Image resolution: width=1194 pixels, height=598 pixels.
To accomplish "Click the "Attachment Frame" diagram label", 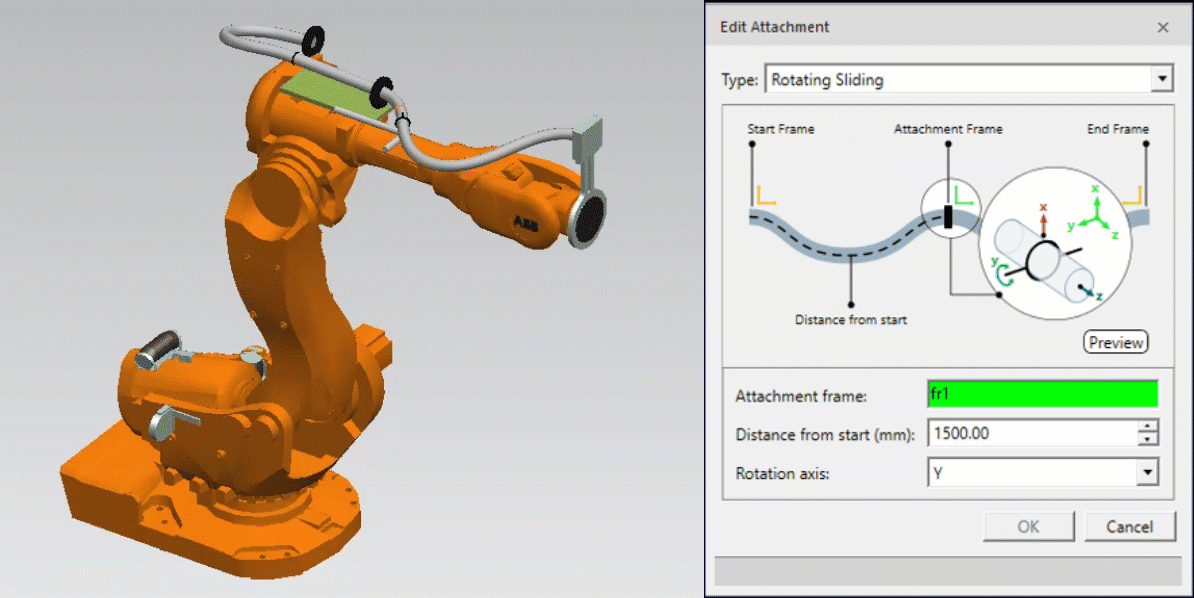I will 948,129.
